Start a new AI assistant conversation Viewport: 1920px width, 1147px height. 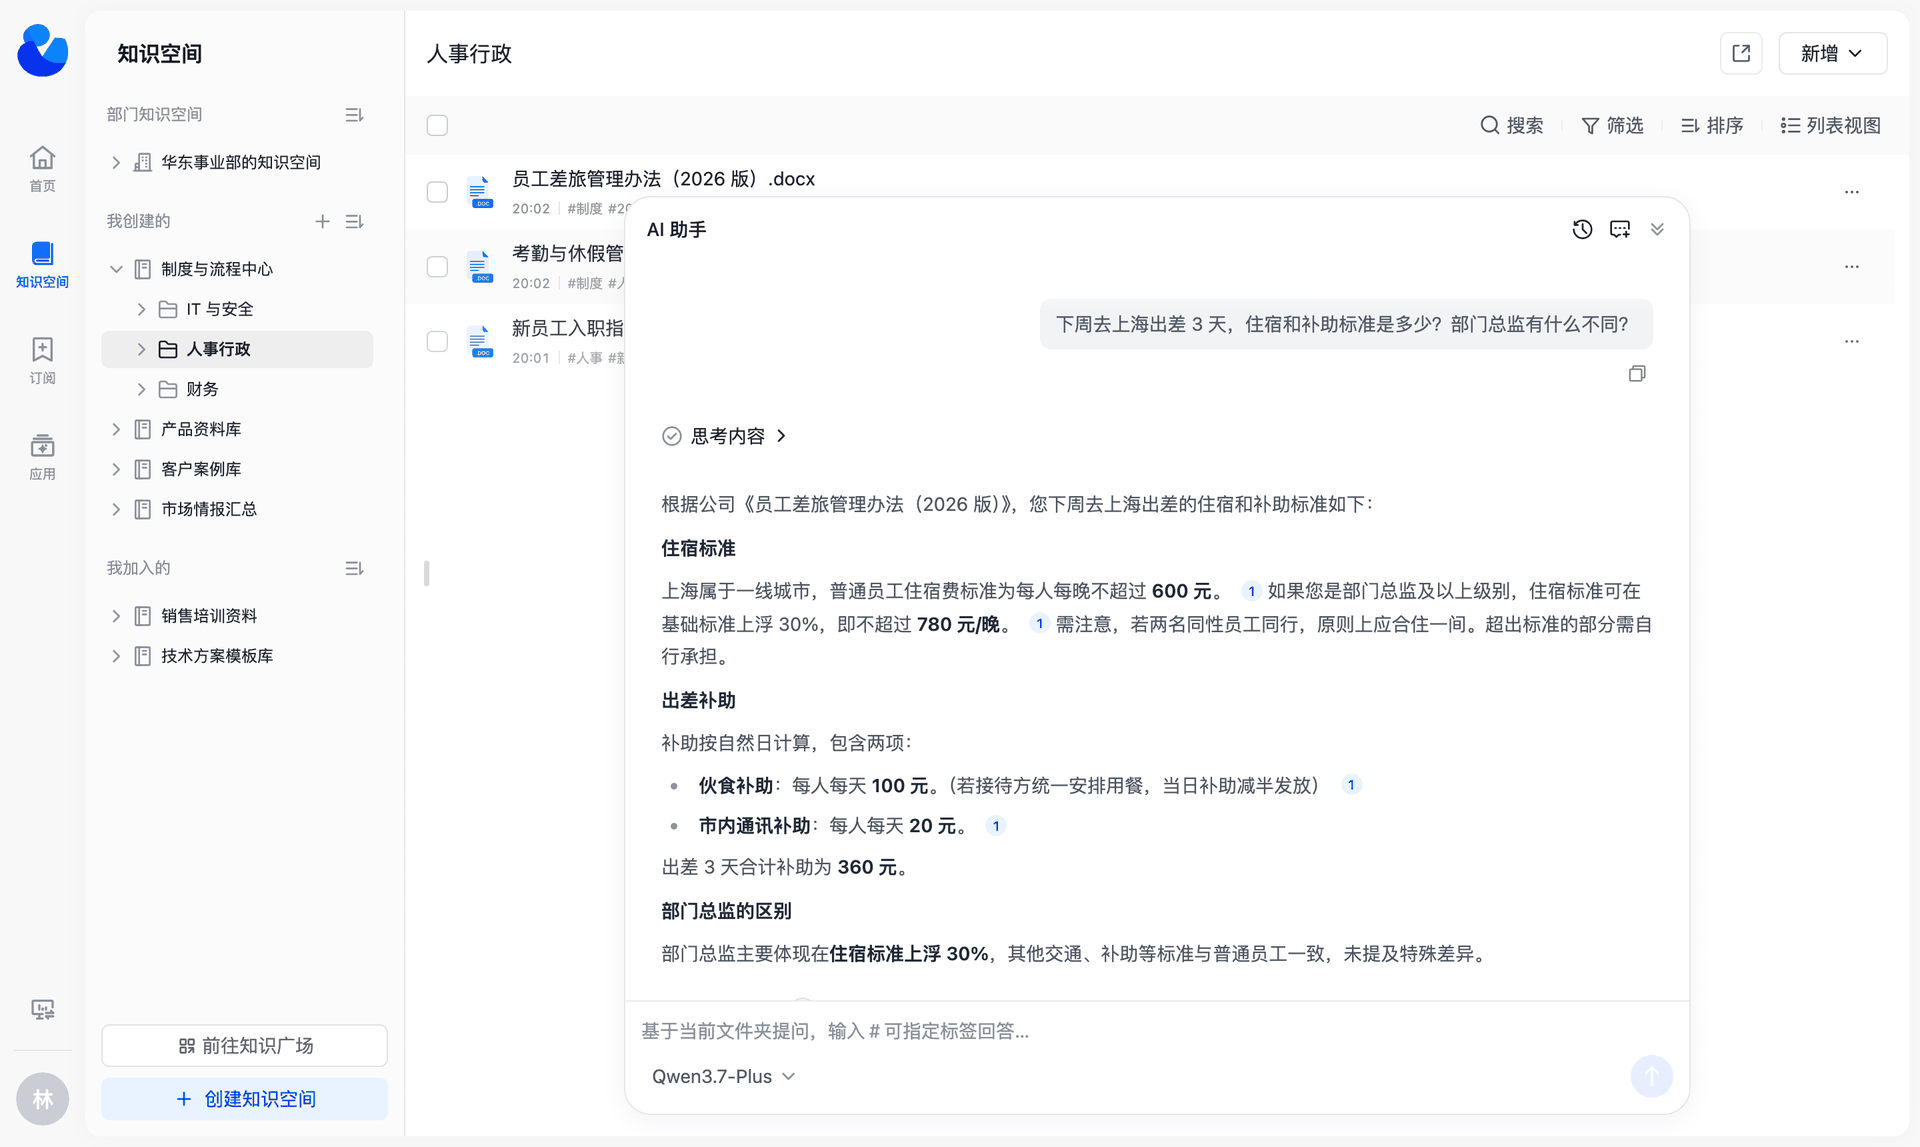click(x=1620, y=229)
